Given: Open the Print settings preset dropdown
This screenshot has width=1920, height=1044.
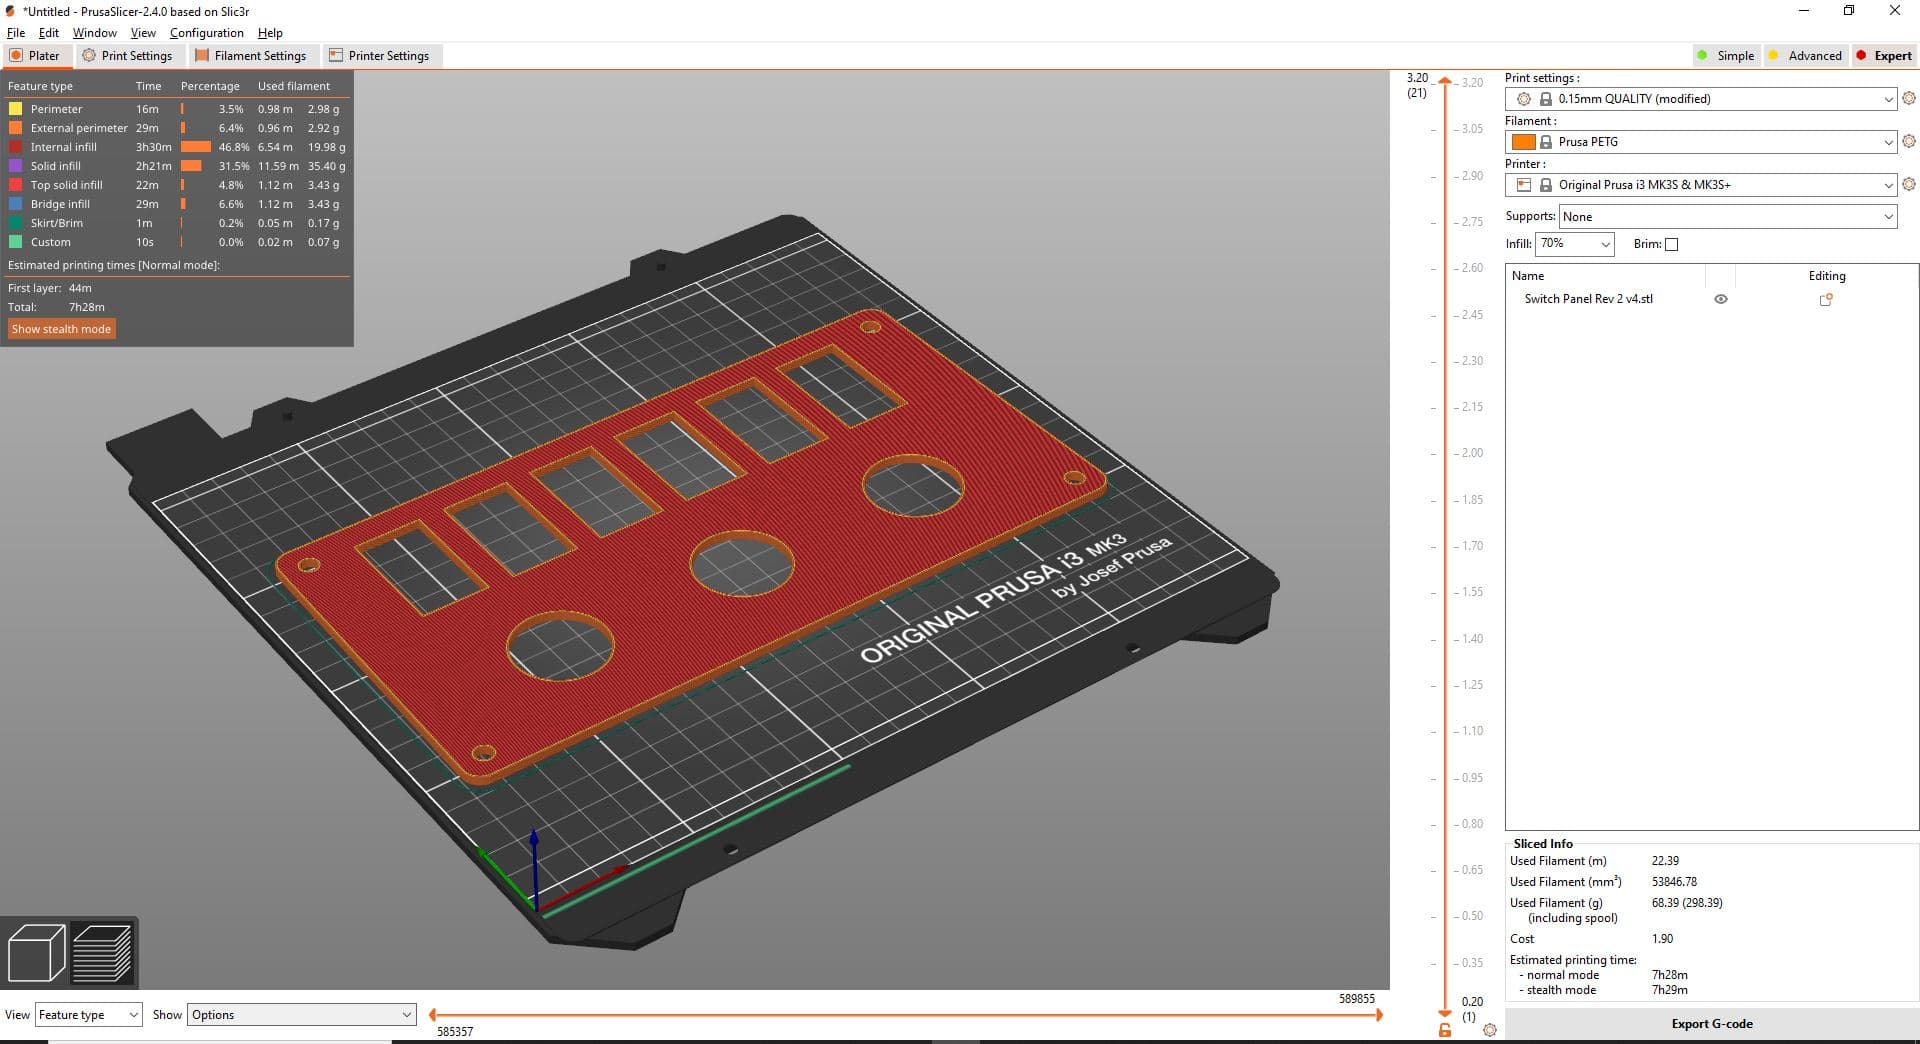Looking at the screenshot, I should pos(1700,99).
